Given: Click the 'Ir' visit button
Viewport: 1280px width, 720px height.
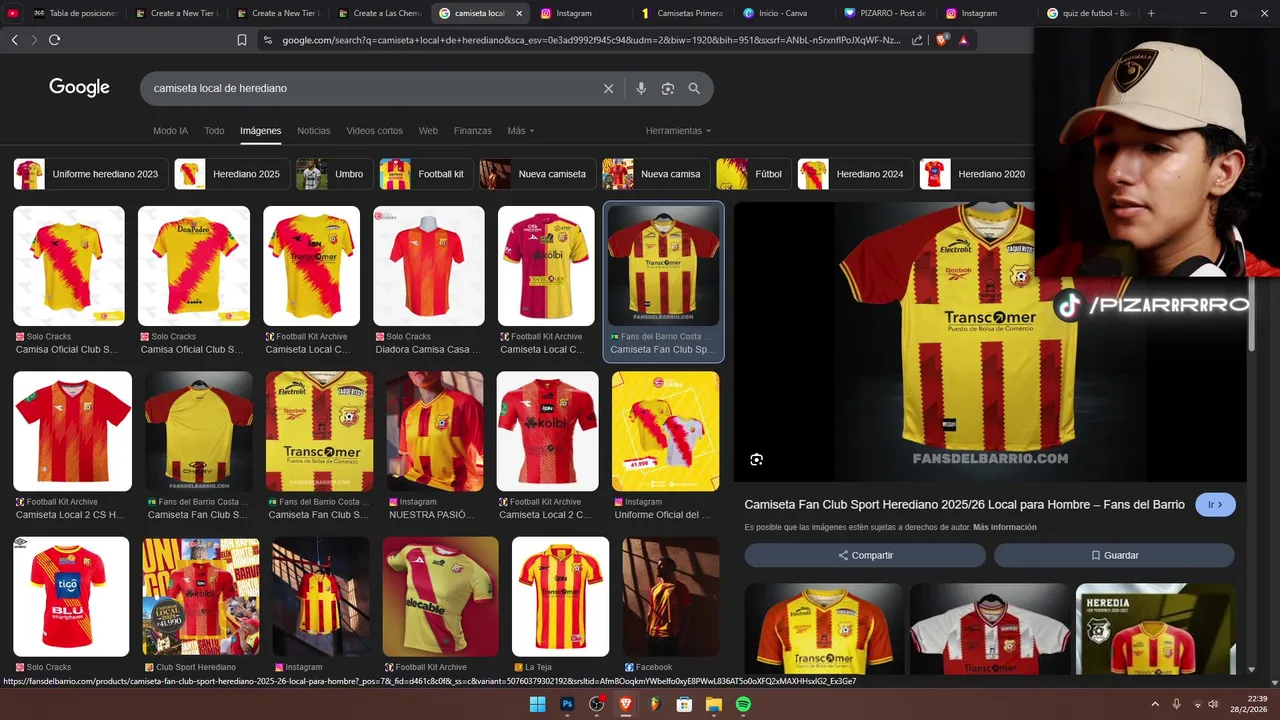Looking at the screenshot, I should (1215, 505).
